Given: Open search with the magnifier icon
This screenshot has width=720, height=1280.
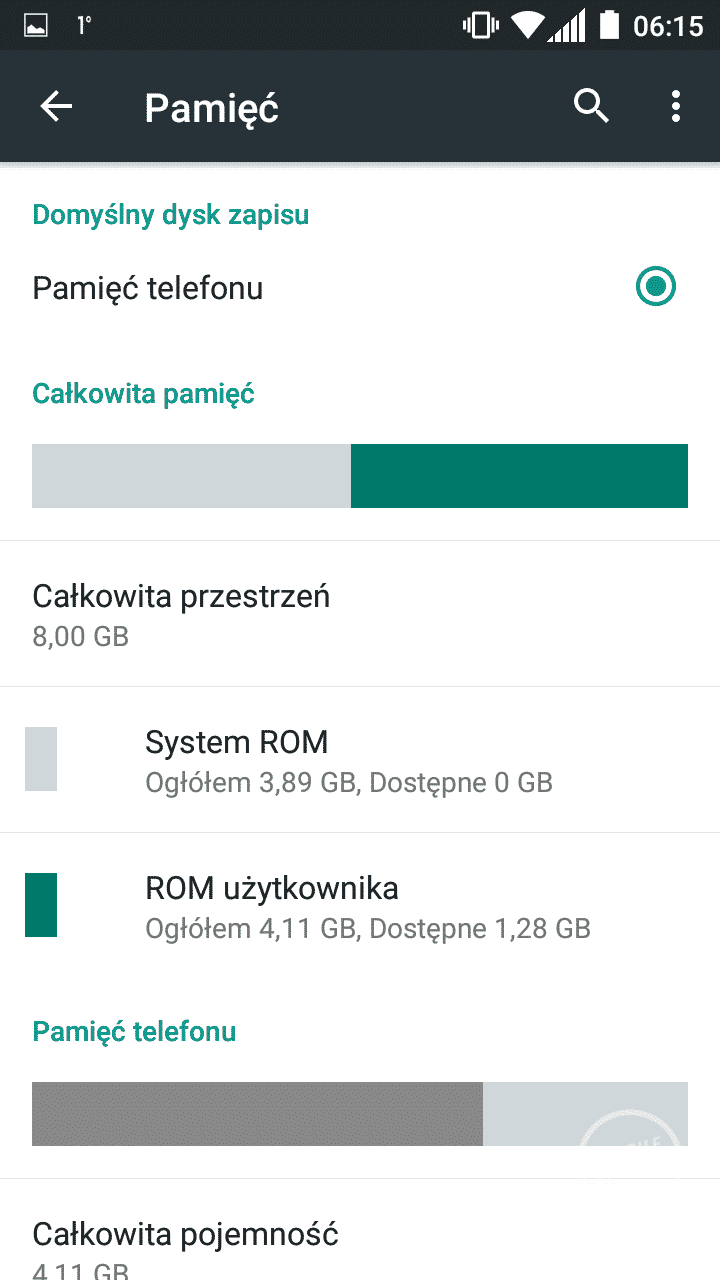Looking at the screenshot, I should click(591, 105).
